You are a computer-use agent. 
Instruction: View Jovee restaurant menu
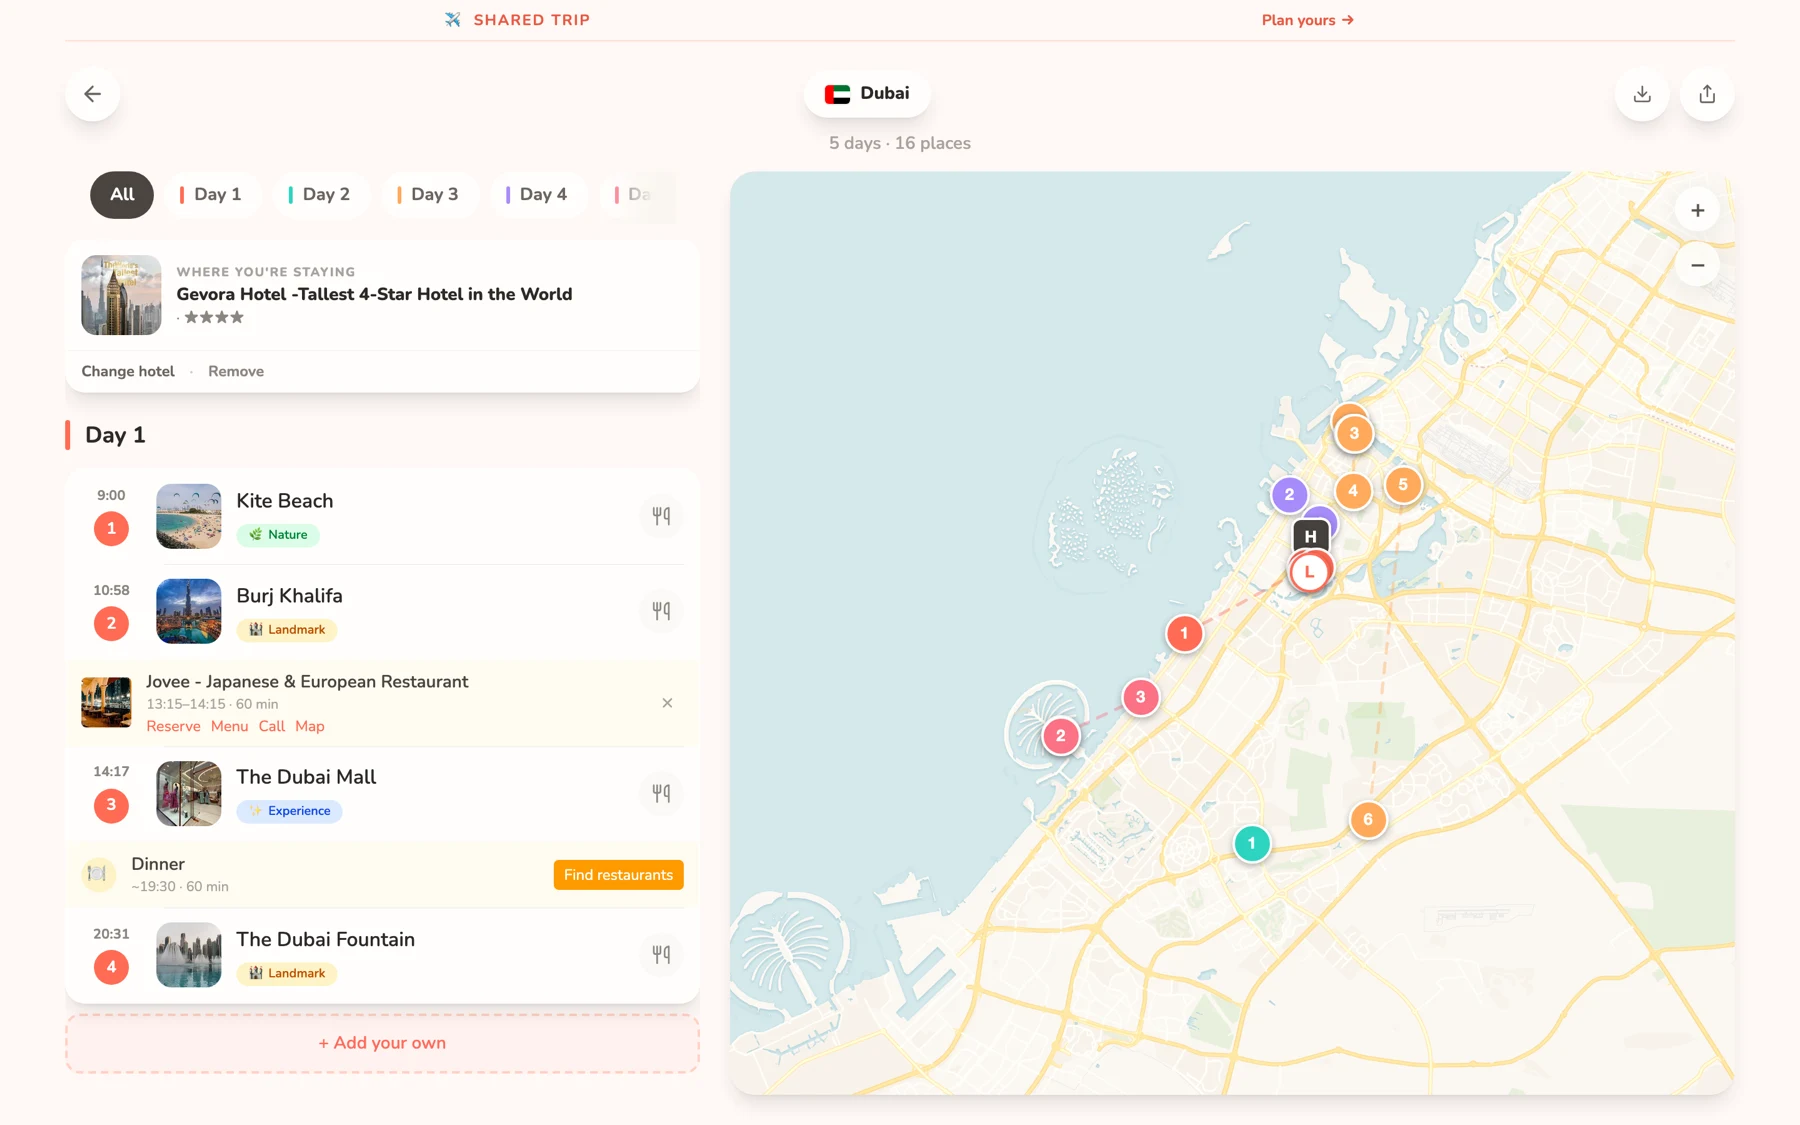point(229,726)
